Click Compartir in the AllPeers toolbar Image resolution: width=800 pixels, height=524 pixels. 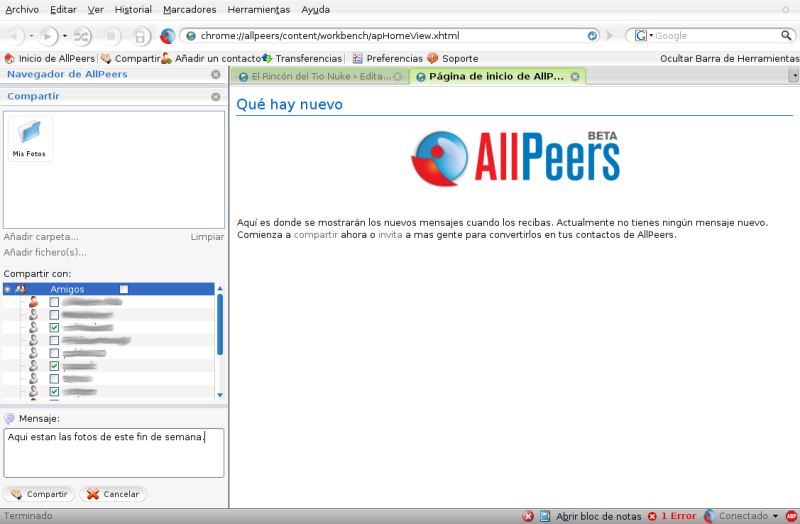131,58
